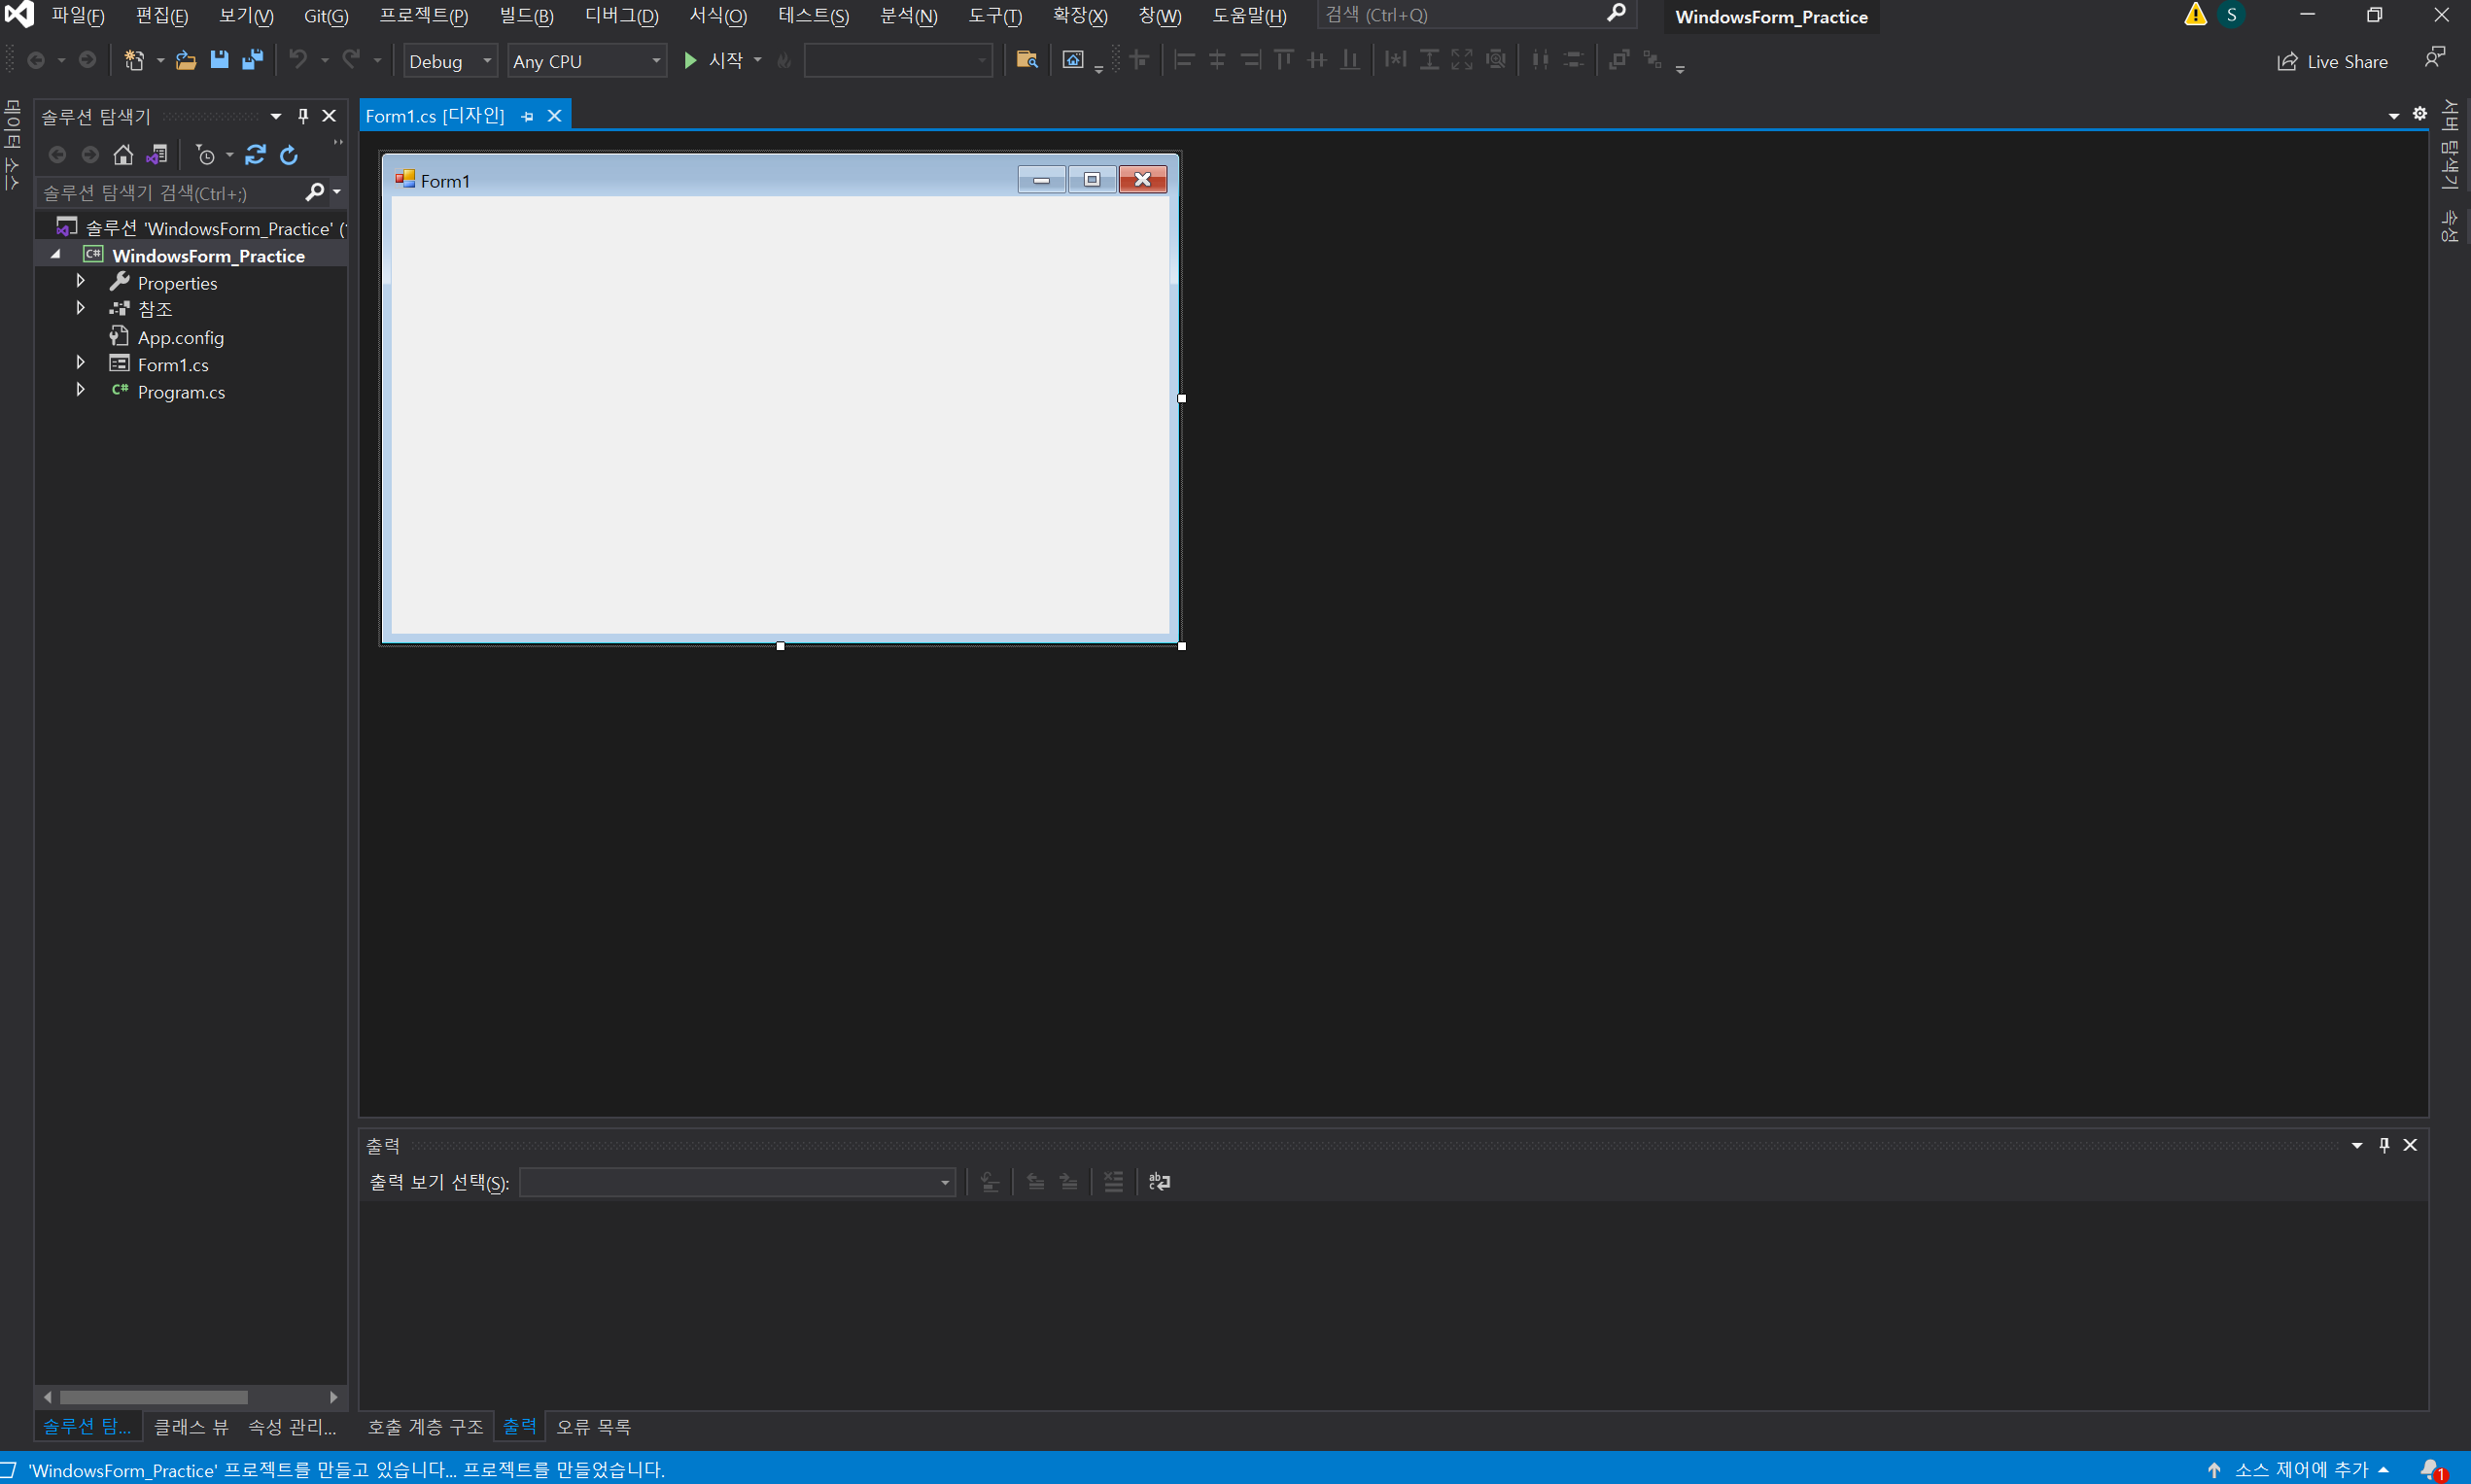Toggle word wrap icon in Output panel

coord(1159,1182)
